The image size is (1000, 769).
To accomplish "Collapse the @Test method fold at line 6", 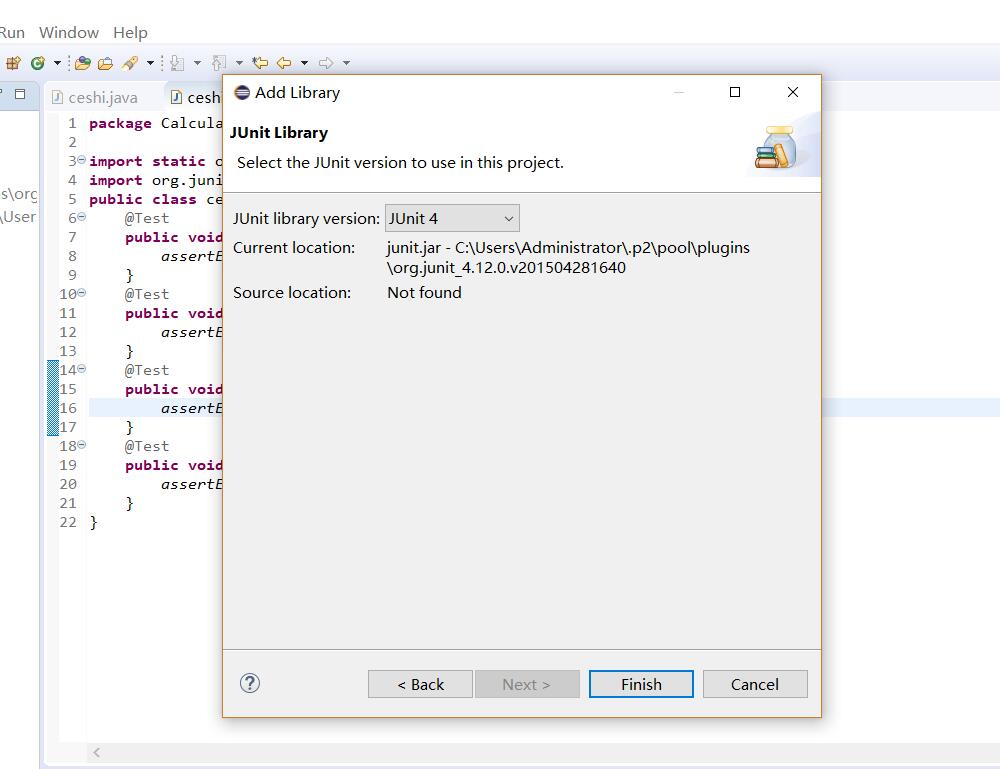I will 82,217.
